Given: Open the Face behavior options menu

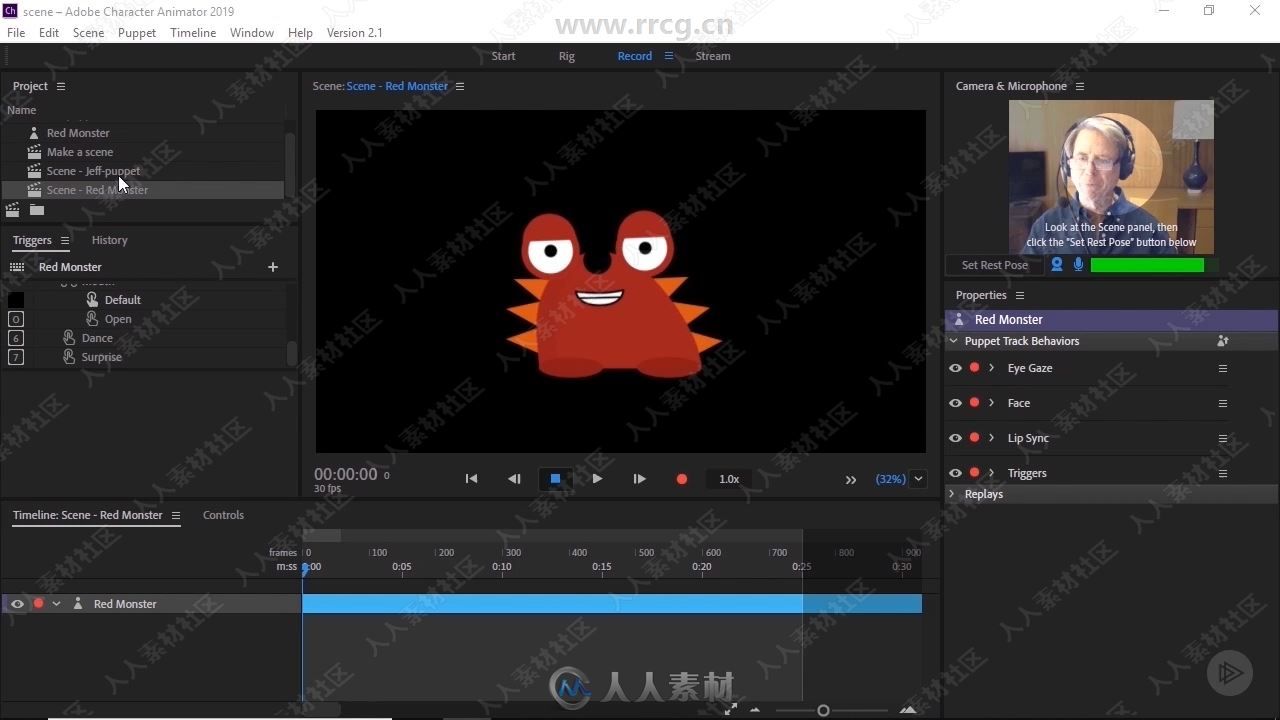Looking at the screenshot, I should pyautogui.click(x=1222, y=403).
